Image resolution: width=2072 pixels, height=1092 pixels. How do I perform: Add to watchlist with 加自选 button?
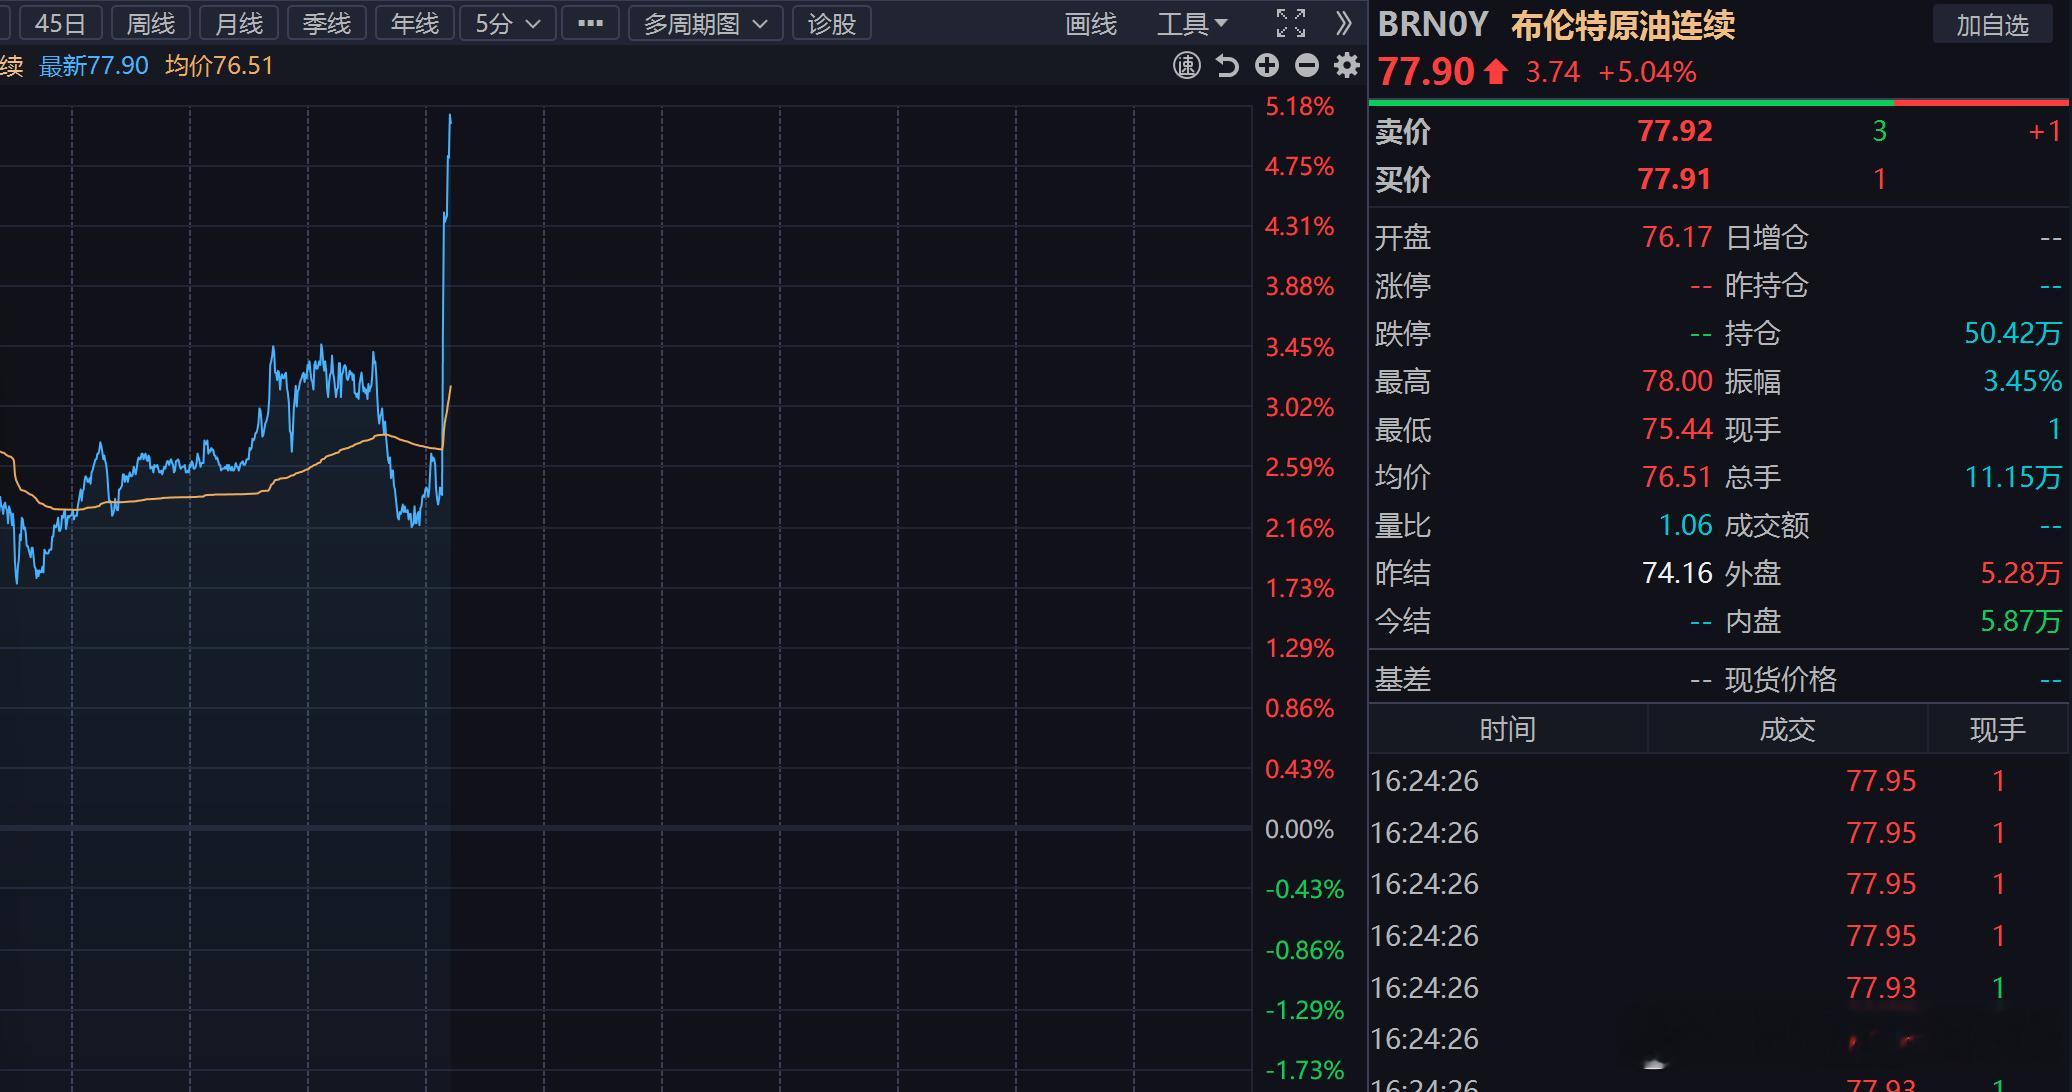tap(1992, 25)
